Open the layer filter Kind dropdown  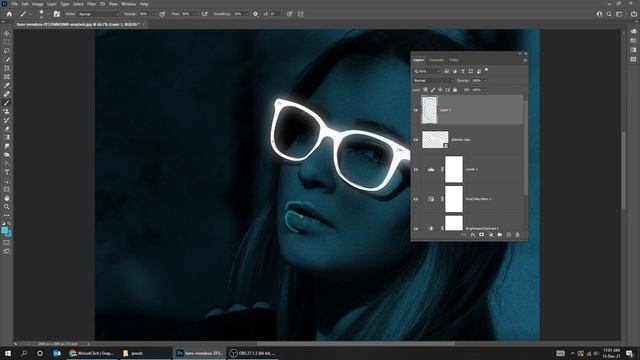(x=427, y=71)
